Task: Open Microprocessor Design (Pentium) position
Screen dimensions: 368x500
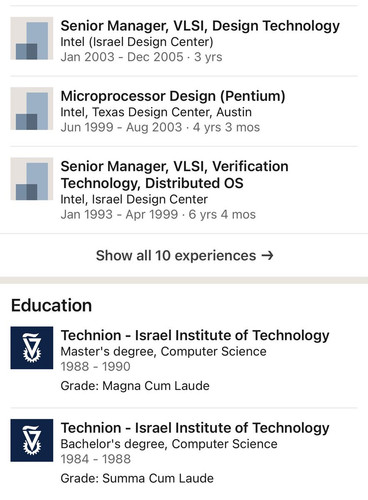Action: coord(173,96)
